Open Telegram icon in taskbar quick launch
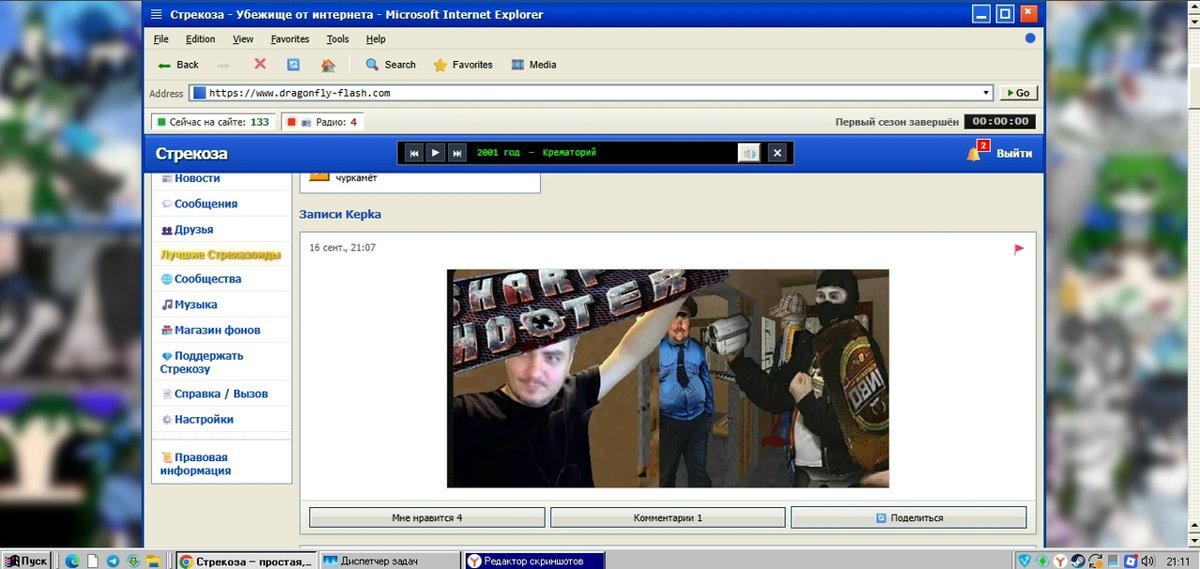This screenshot has height=569, width=1200. pyautogui.click(x=113, y=561)
